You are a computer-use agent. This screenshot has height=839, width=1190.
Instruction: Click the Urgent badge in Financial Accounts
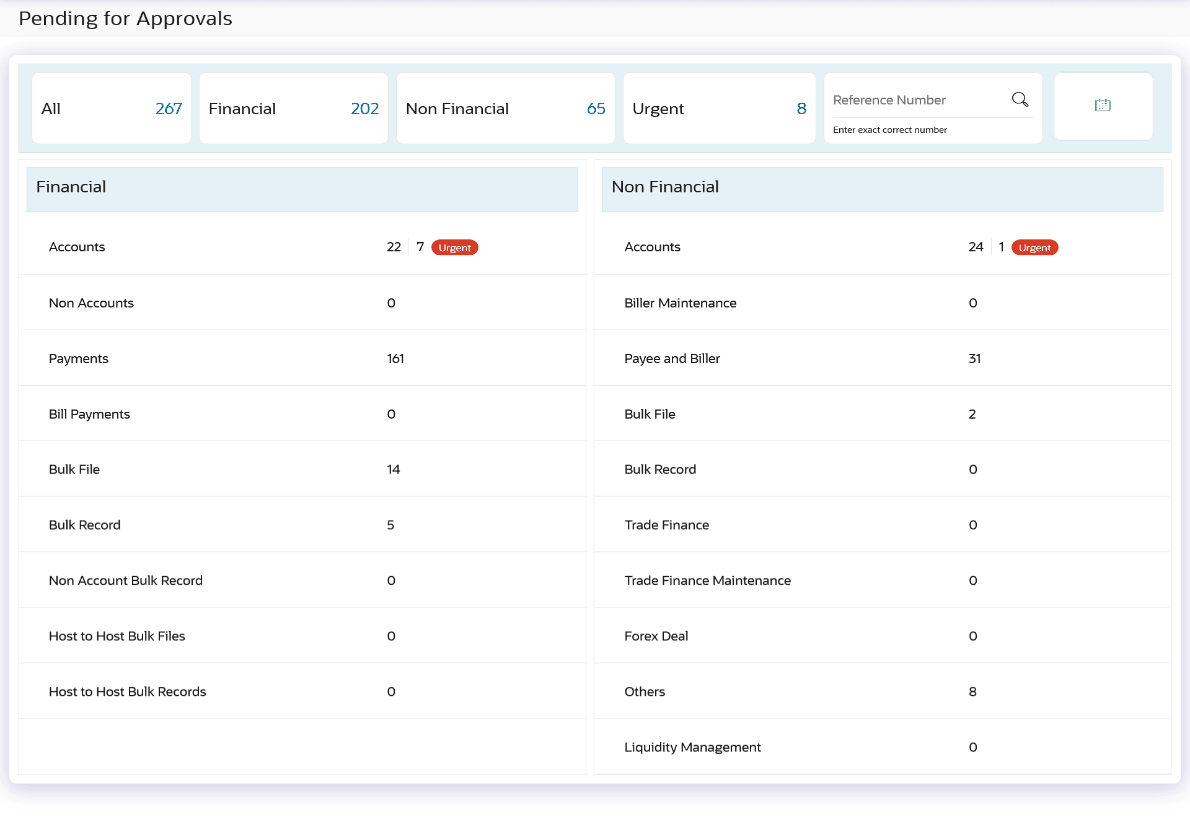[455, 248]
